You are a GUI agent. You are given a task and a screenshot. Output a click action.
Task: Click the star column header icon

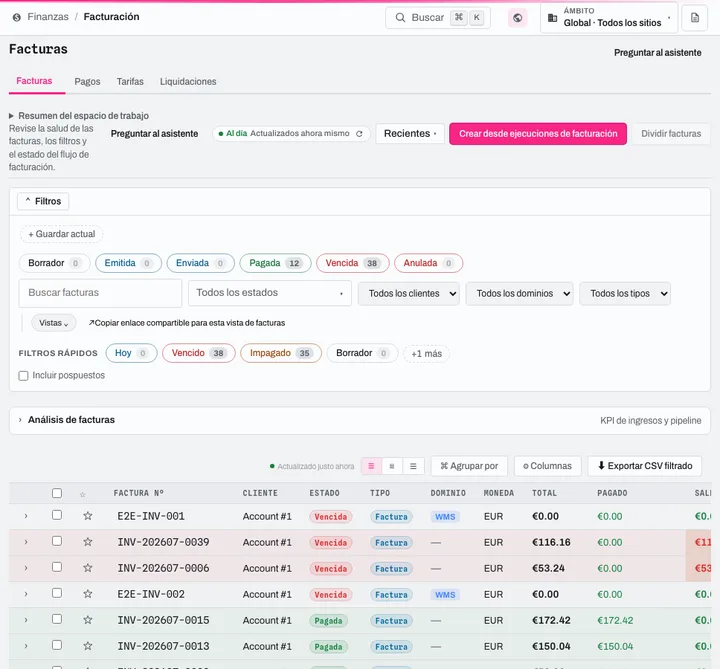coord(83,495)
